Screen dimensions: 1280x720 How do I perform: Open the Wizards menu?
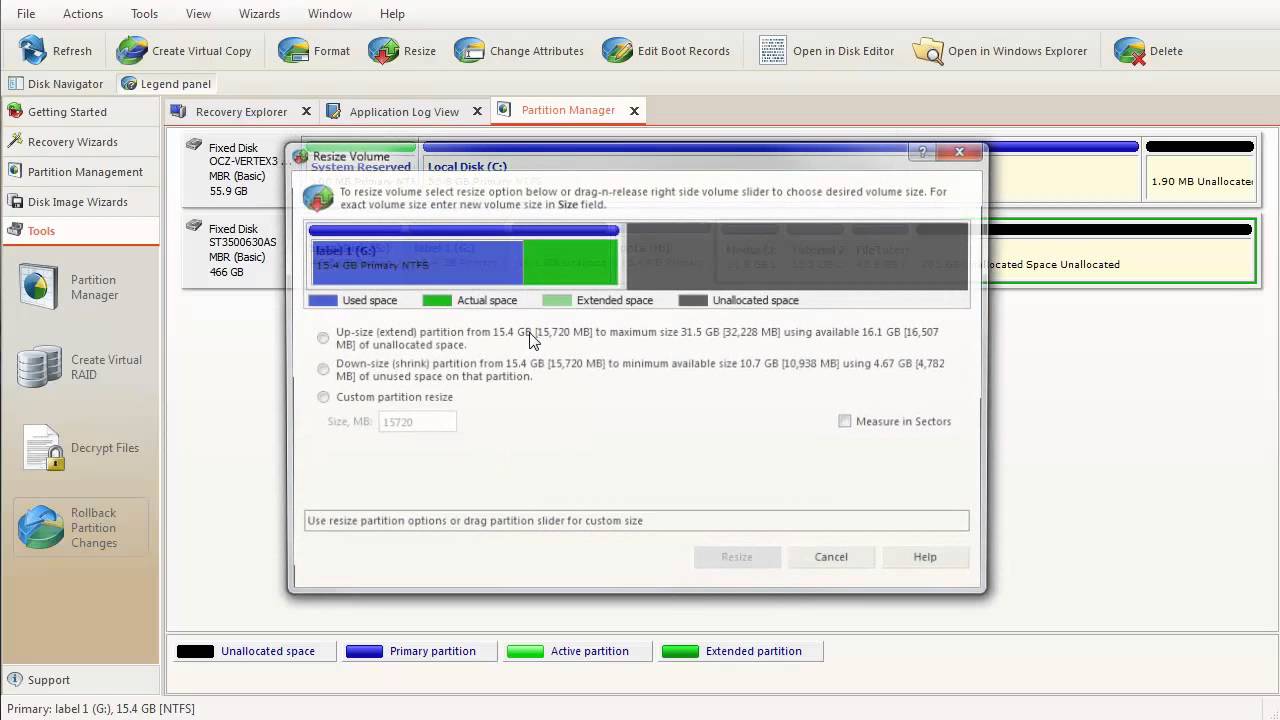(x=259, y=13)
